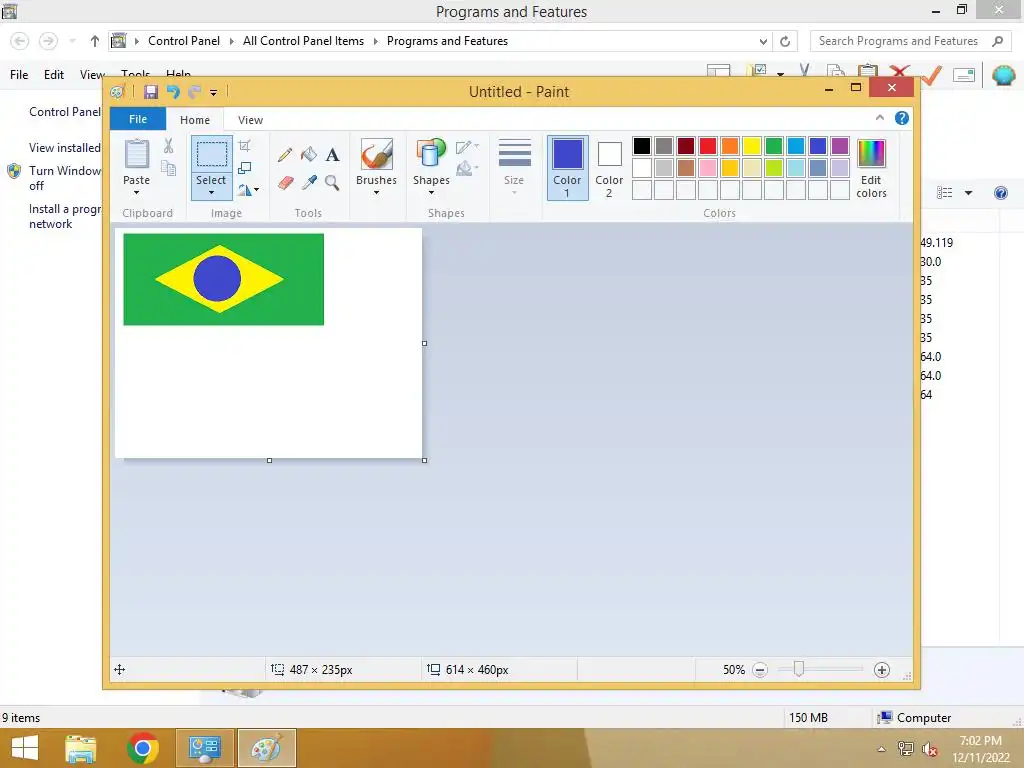Viewport: 1024px width, 768px height.
Task: Select the Pencil tool in Paint
Action: (x=285, y=155)
